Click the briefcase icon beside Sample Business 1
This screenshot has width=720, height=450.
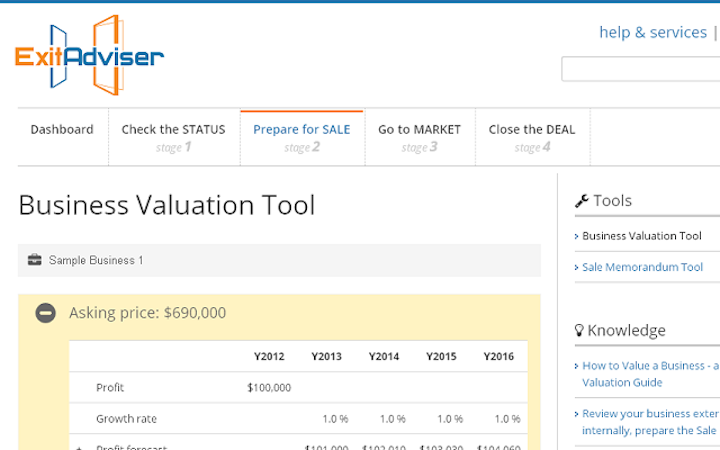pyautogui.click(x=35, y=260)
